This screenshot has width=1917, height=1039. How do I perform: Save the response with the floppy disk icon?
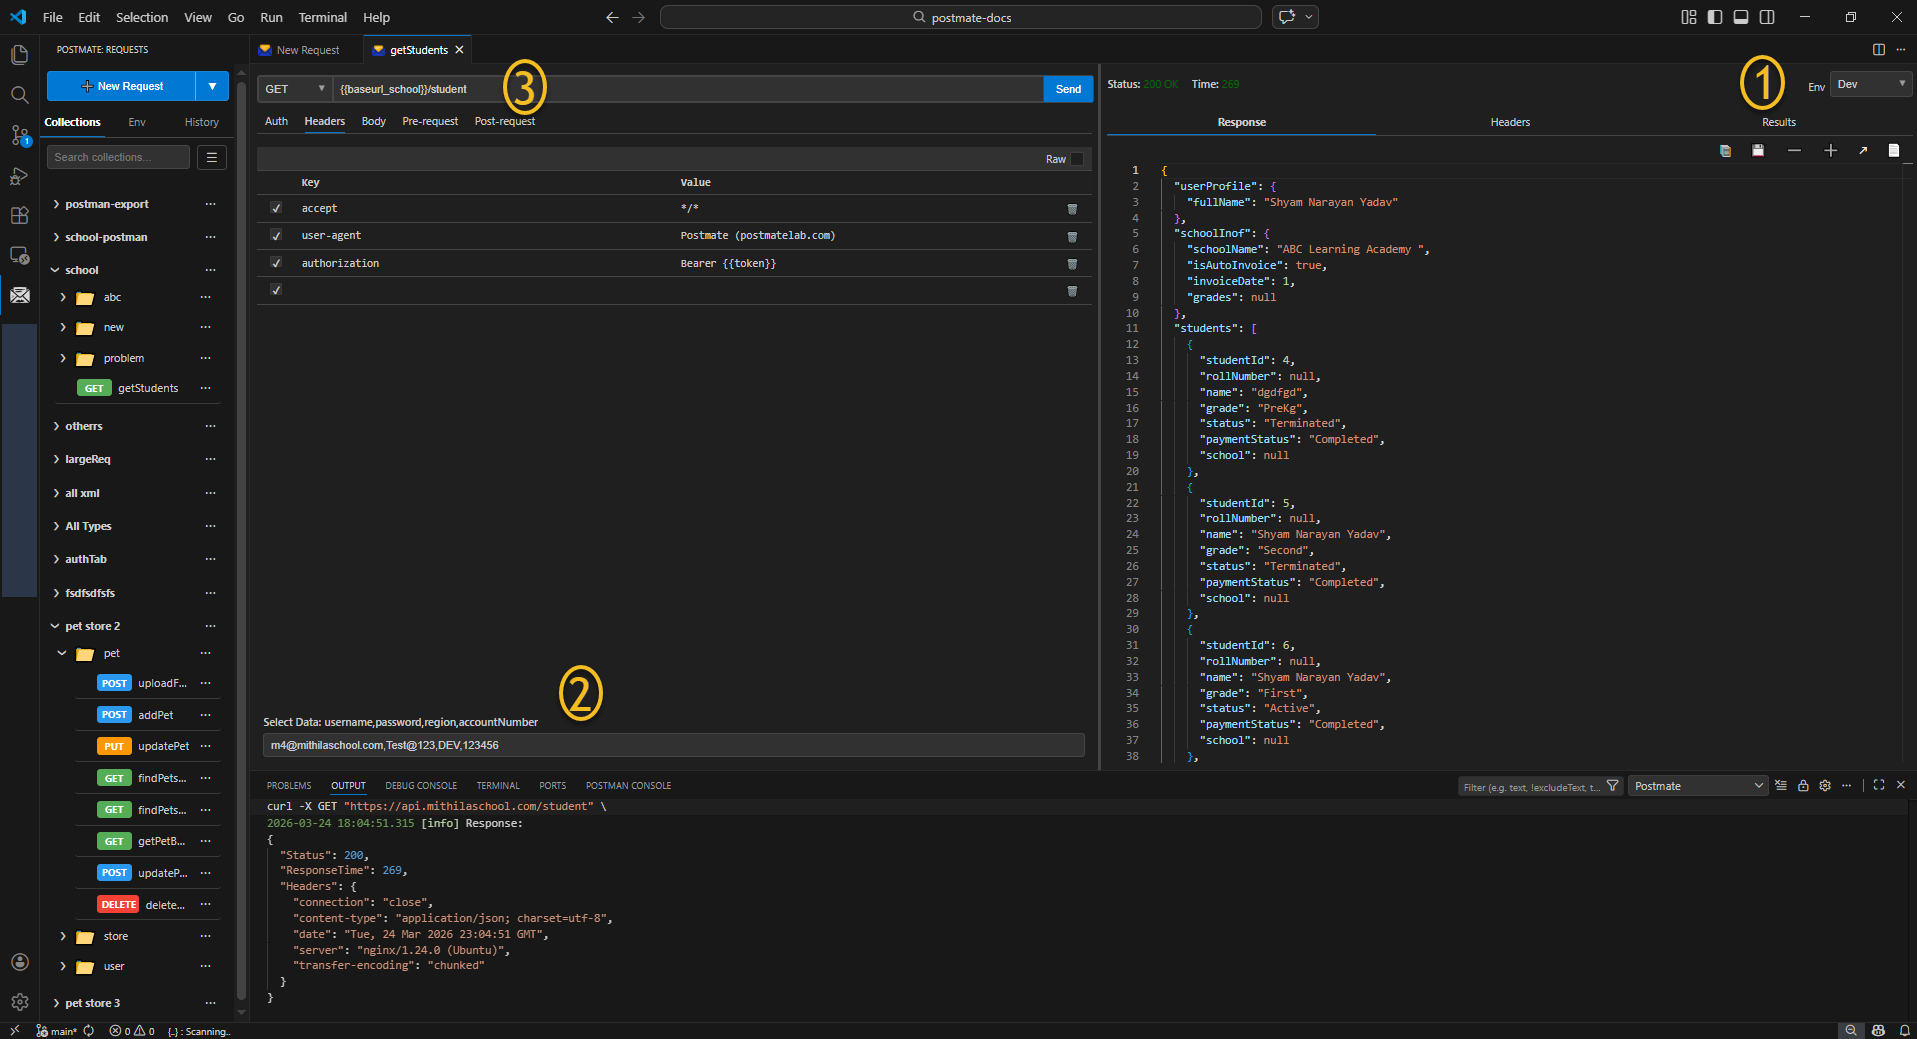tap(1758, 150)
